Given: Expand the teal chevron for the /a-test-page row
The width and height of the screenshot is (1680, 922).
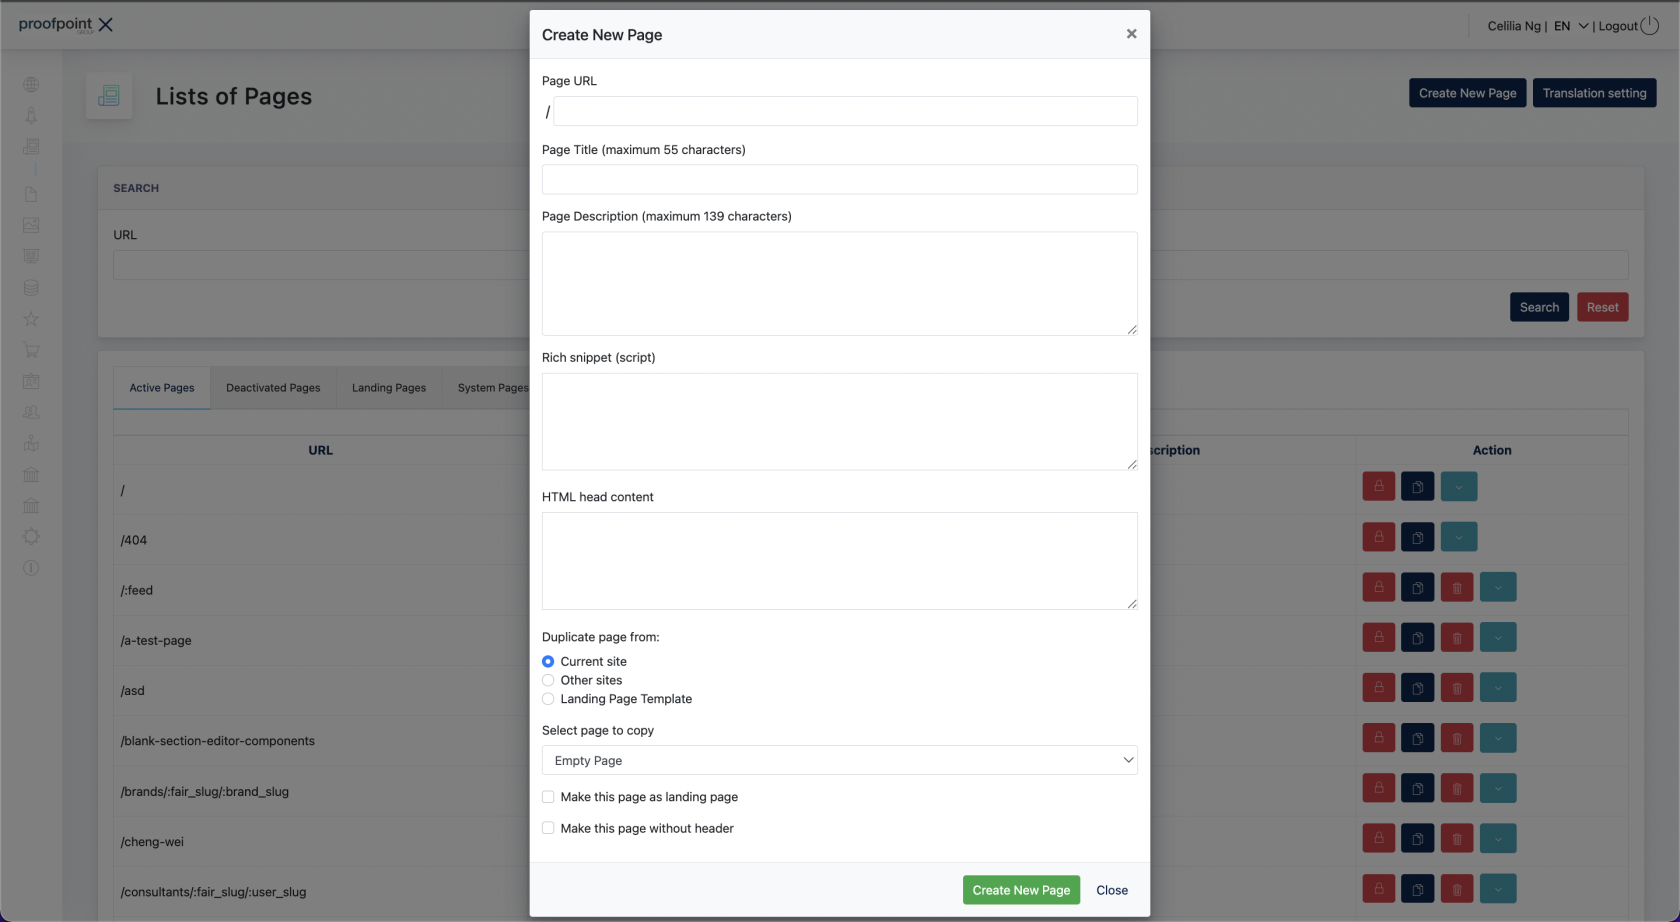Looking at the screenshot, I should 1498,637.
